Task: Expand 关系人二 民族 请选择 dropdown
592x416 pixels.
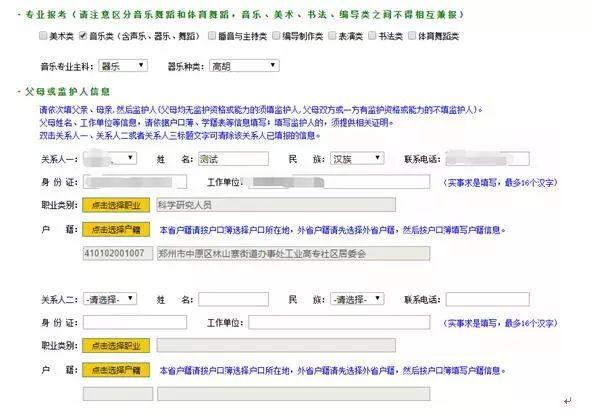Action: coord(357,299)
